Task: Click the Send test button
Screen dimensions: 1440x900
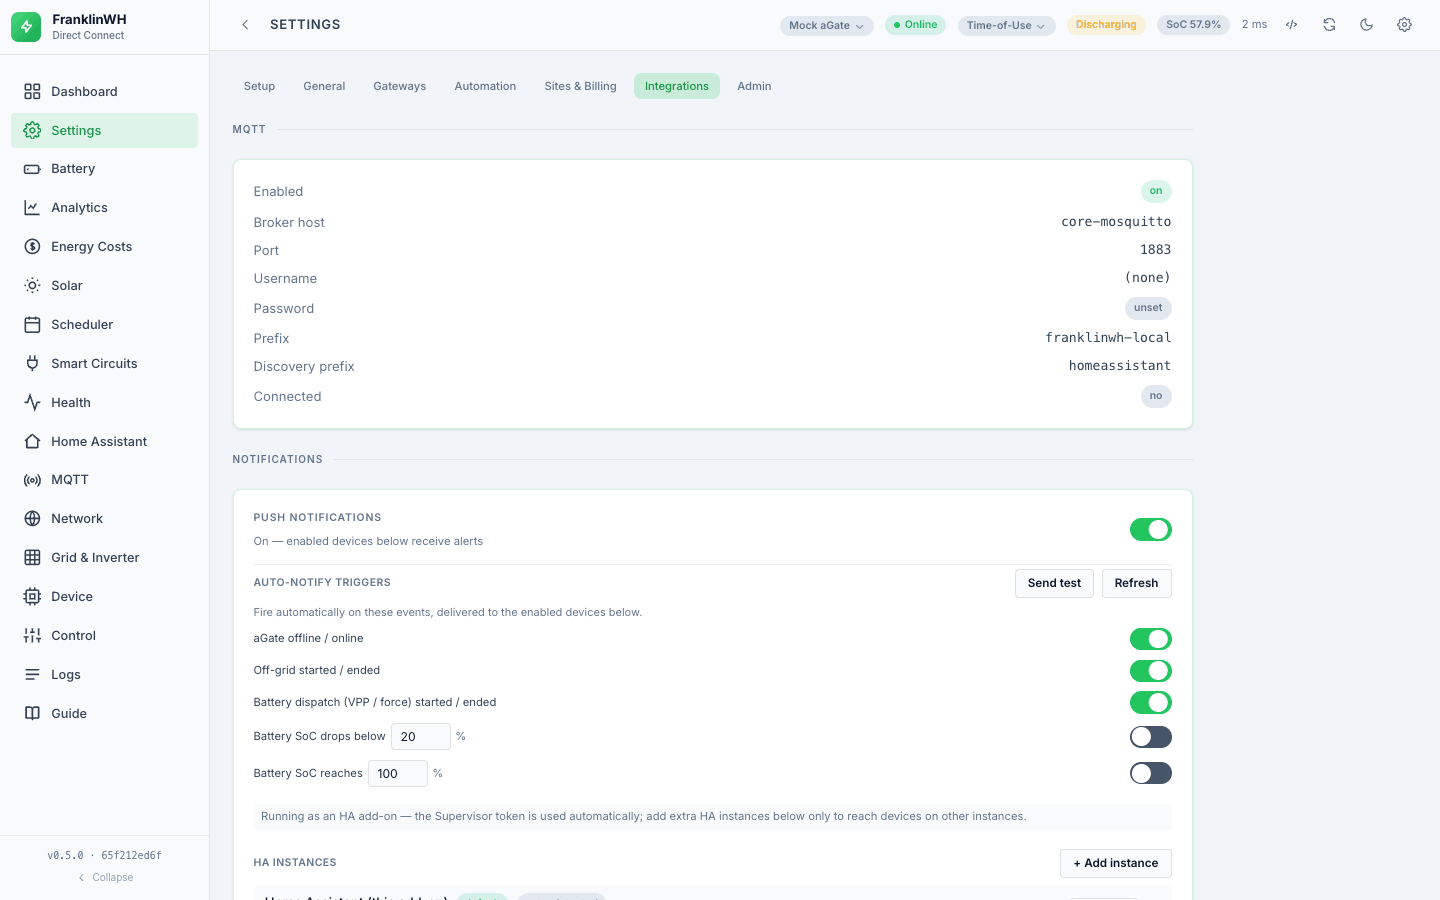Action: click(x=1054, y=584)
